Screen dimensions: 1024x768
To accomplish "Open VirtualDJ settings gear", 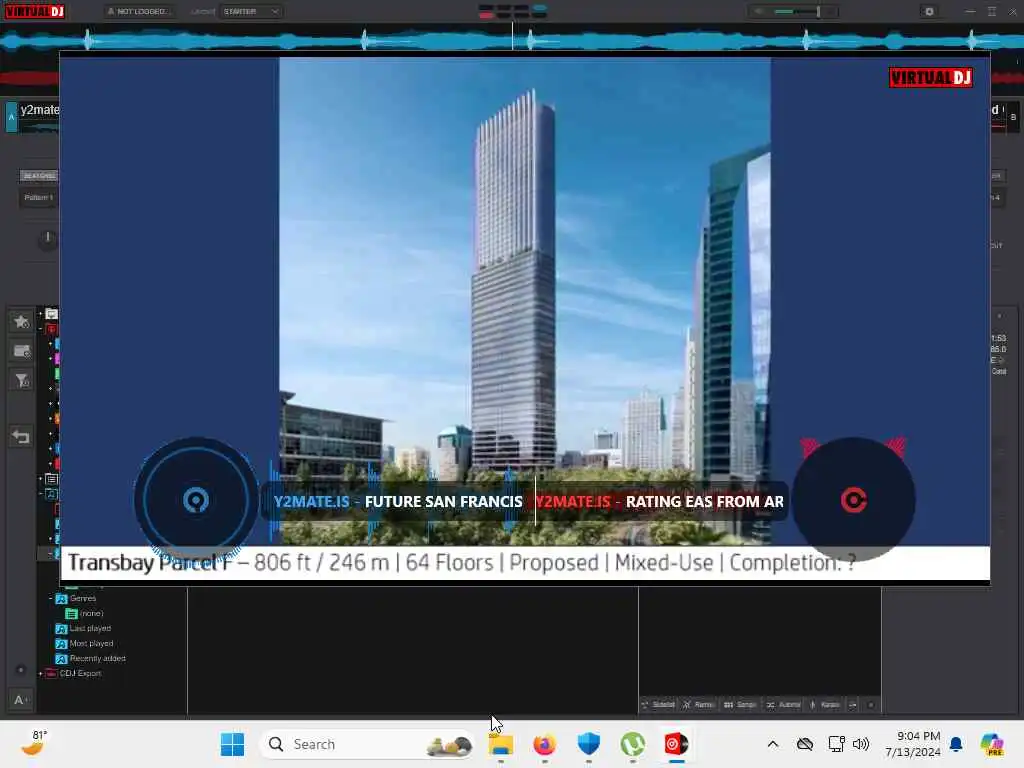I will [x=929, y=11].
